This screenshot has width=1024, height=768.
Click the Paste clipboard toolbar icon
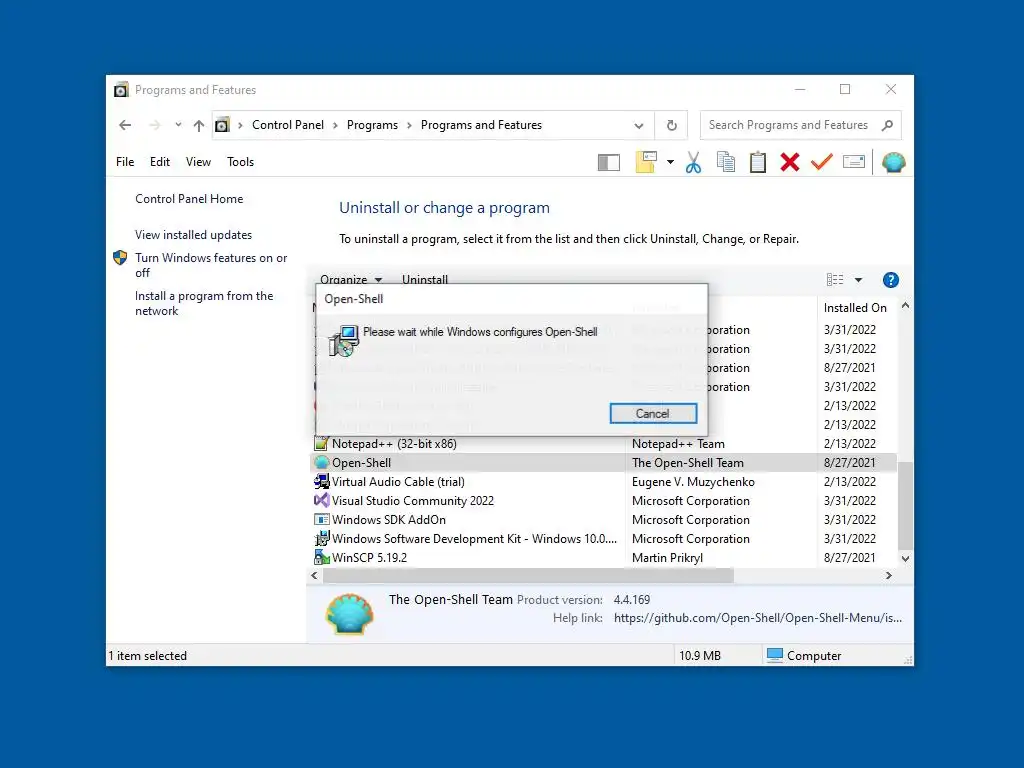click(758, 162)
